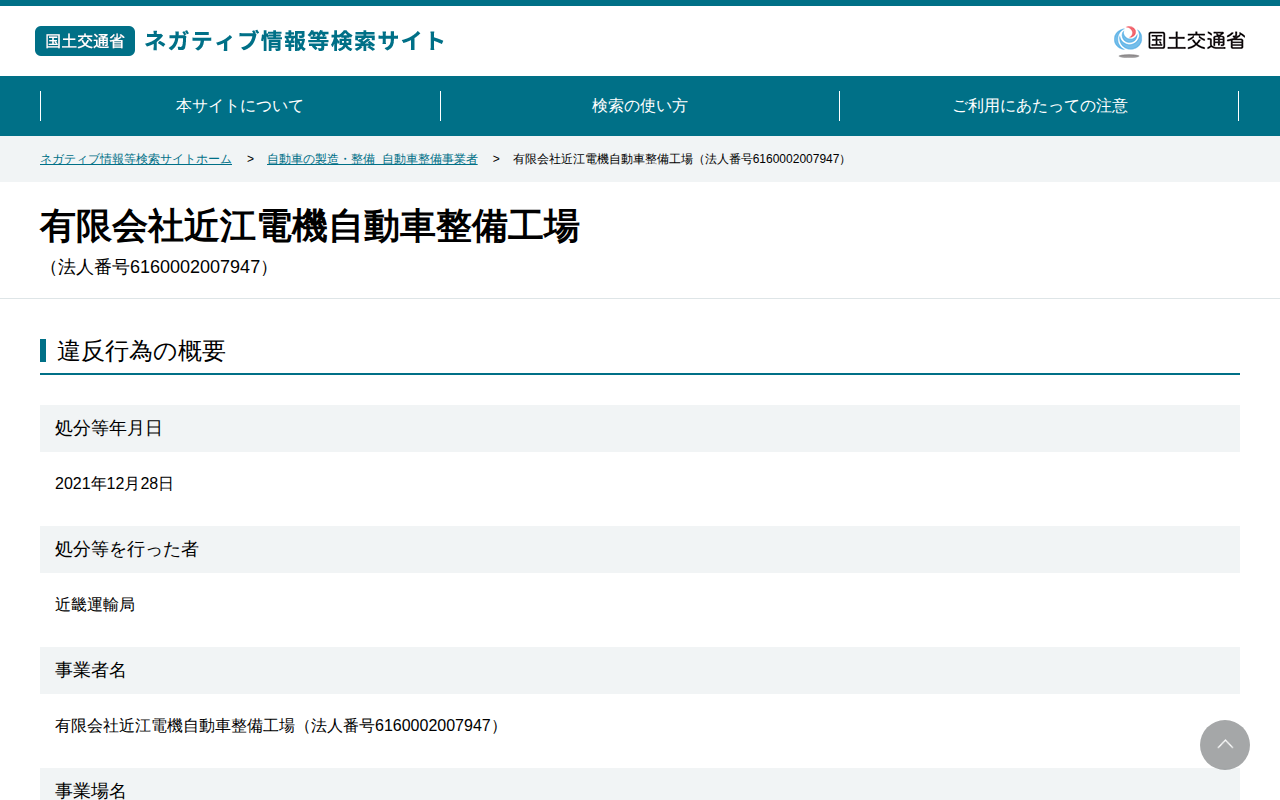Screen dimensions: 1280x800
Task: Click the 処分等年月日 field label
Action: (x=109, y=428)
